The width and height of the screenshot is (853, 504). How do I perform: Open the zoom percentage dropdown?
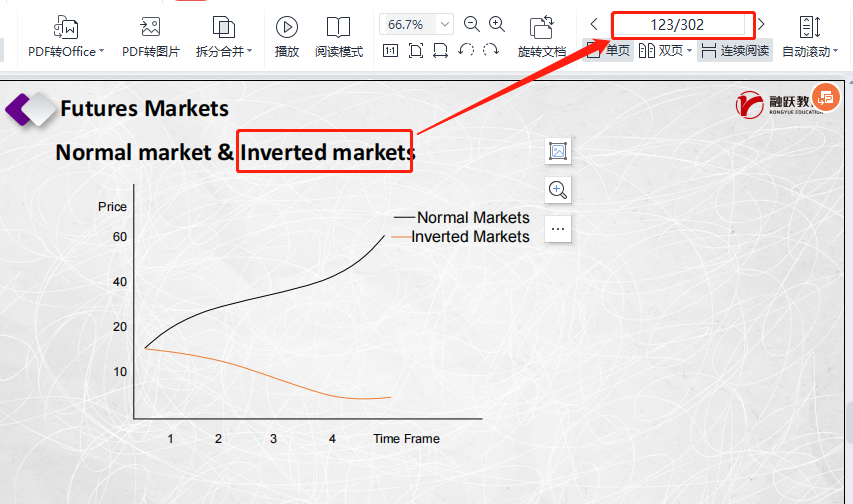click(445, 24)
